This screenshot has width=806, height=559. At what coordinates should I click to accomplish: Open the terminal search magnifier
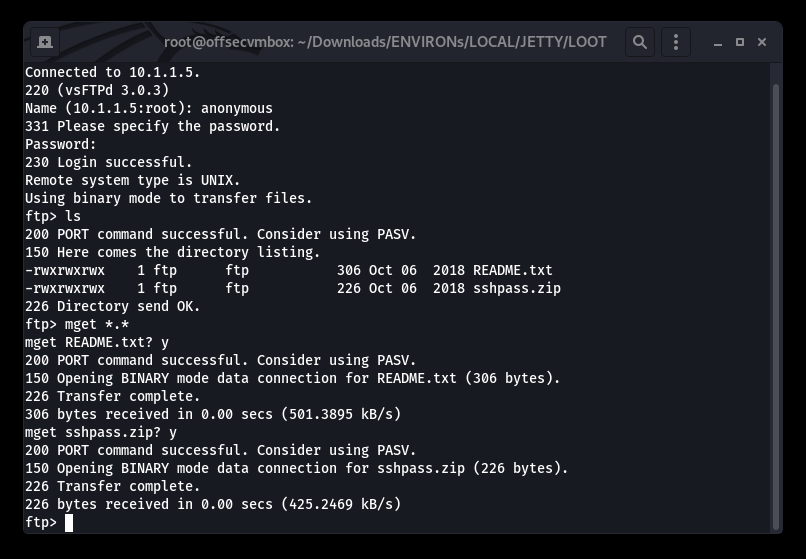[x=639, y=42]
